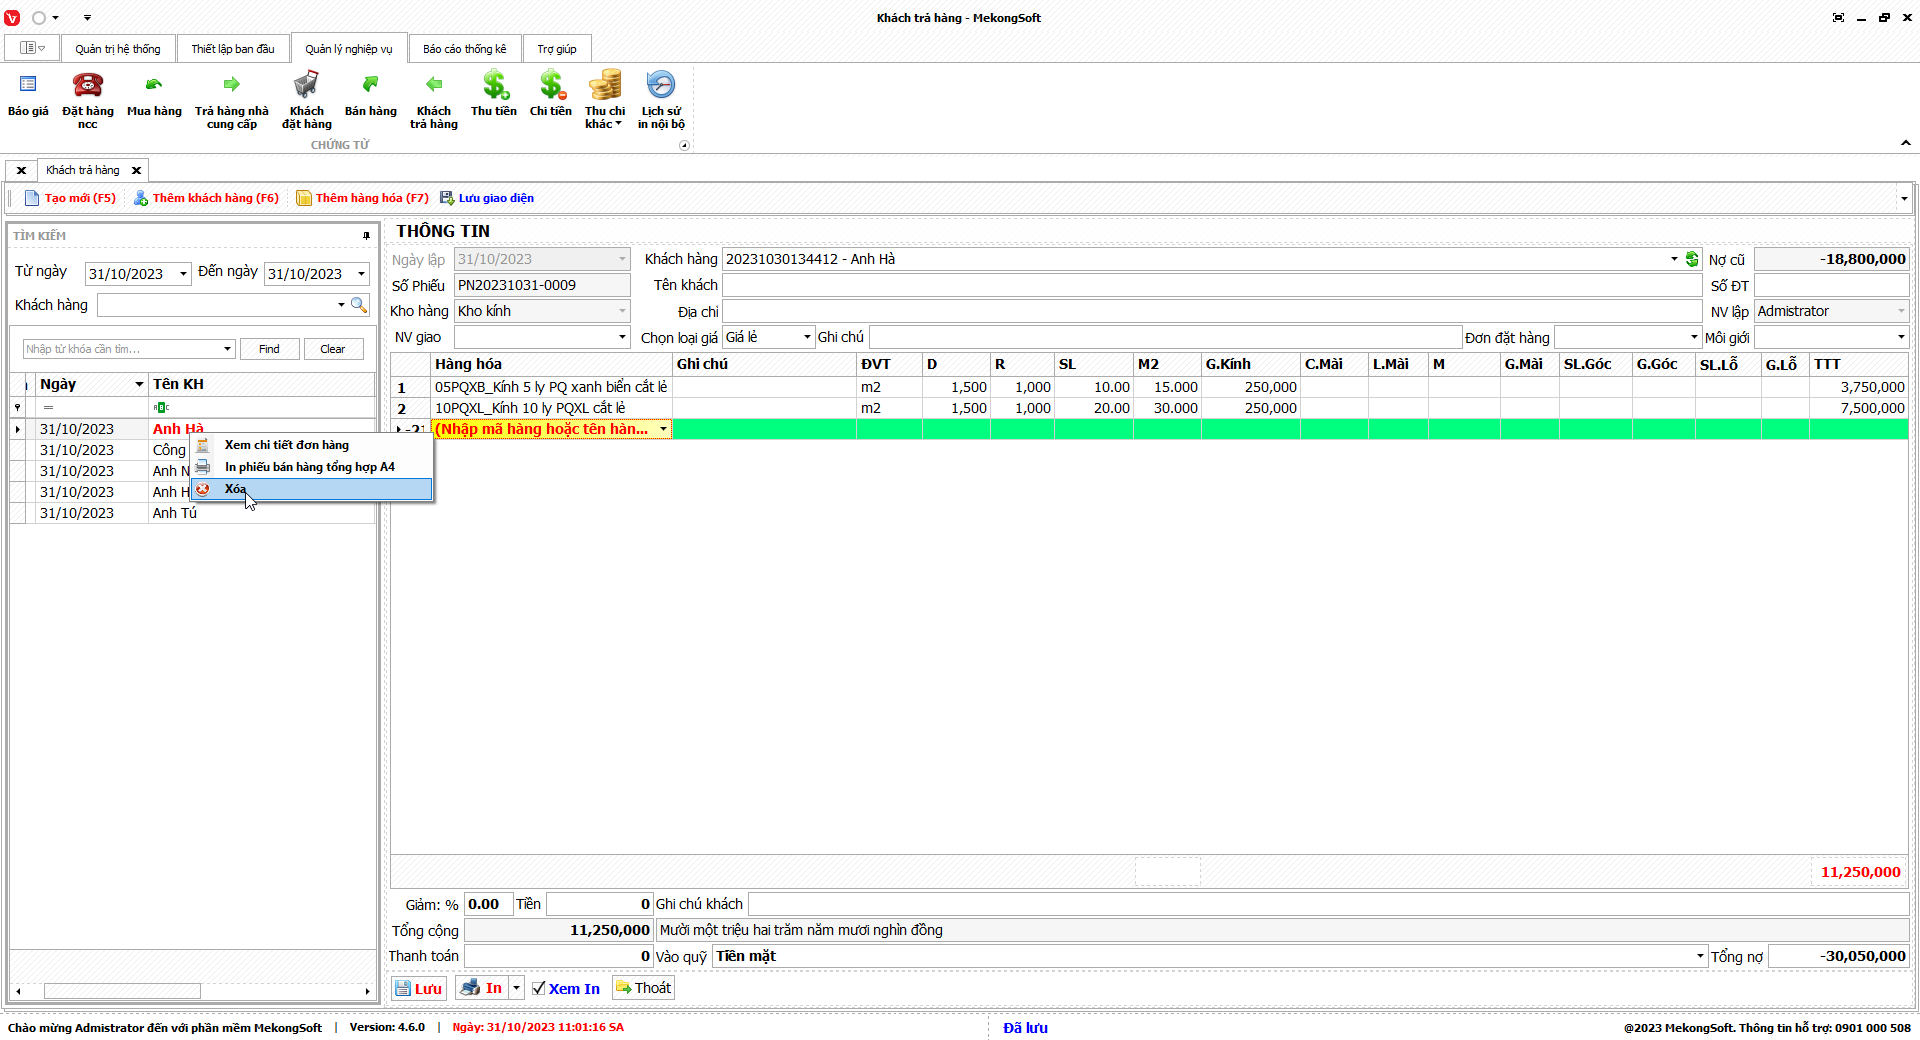Viewport: 1920px width, 1040px height.
Task: Click the Bán hàng green arrow icon
Action: tap(370, 86)
